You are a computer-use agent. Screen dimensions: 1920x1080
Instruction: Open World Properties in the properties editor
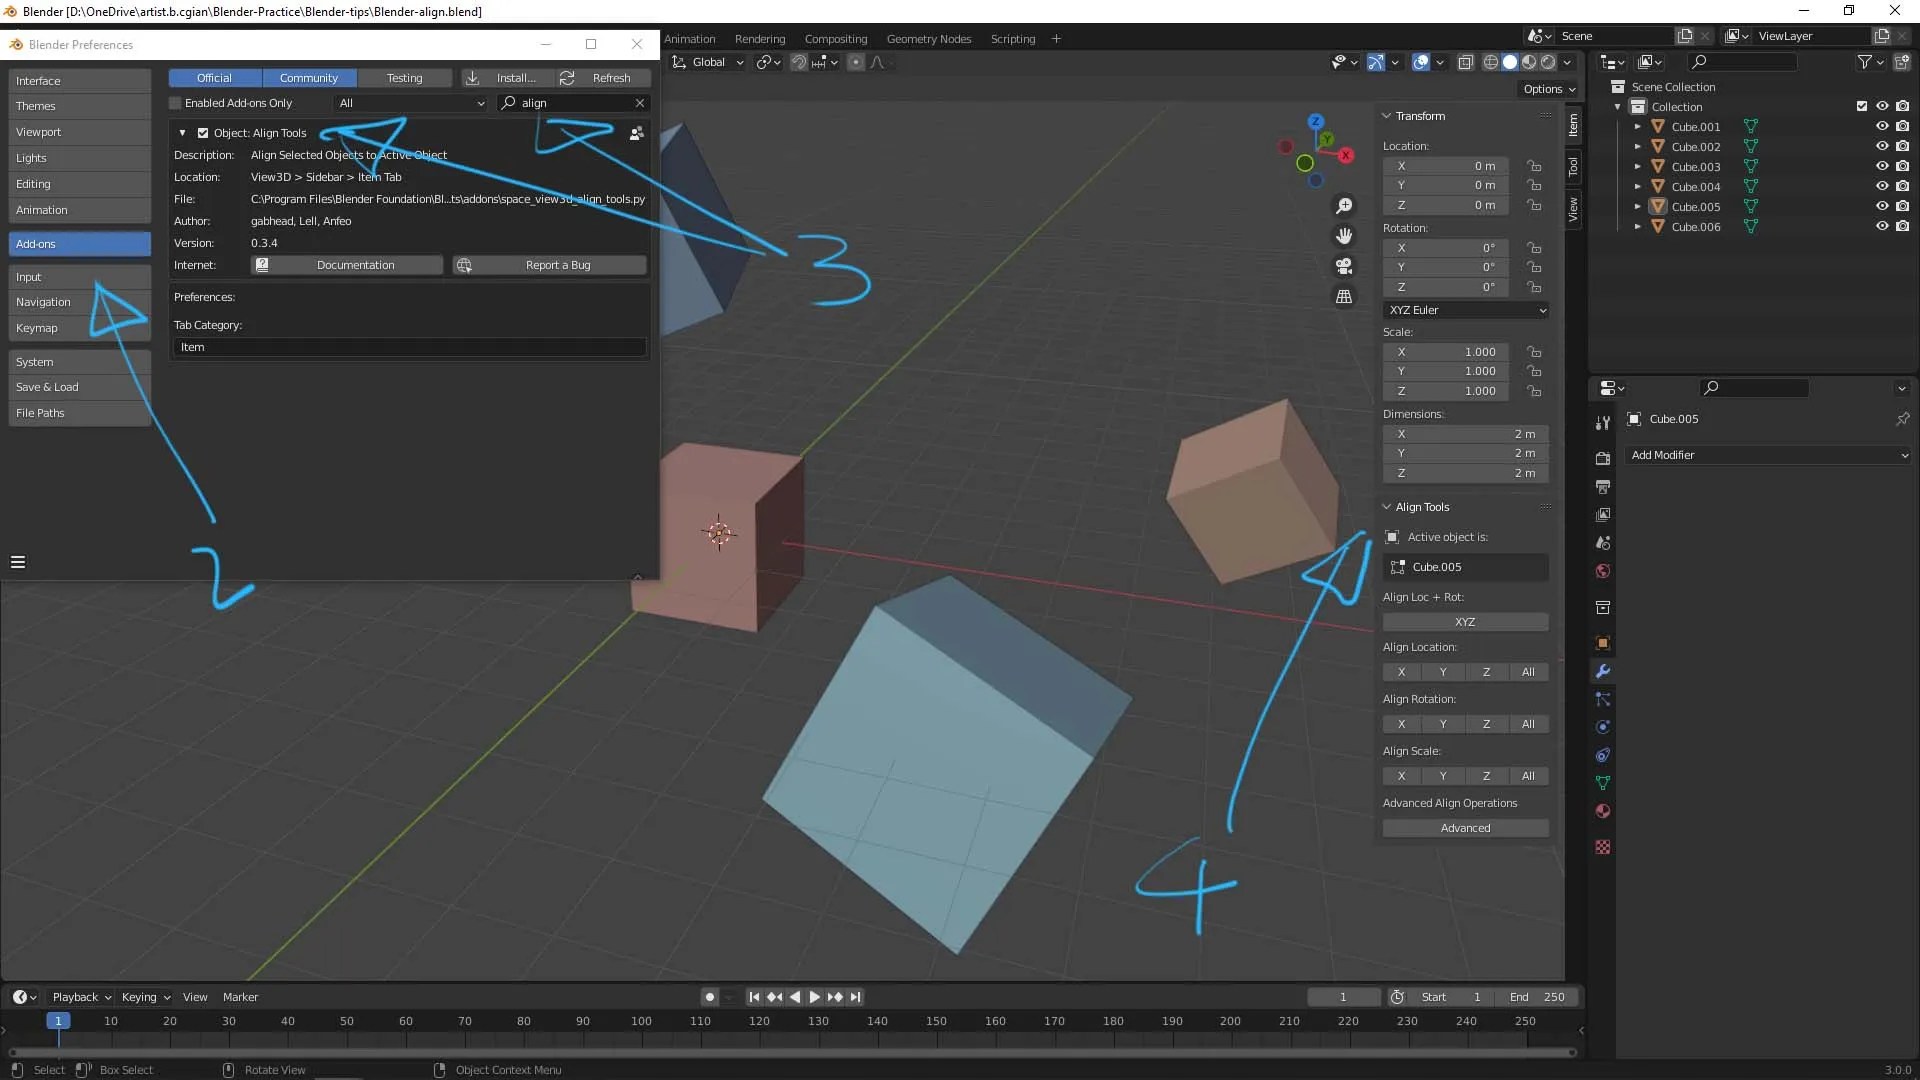pos(1603,571)
